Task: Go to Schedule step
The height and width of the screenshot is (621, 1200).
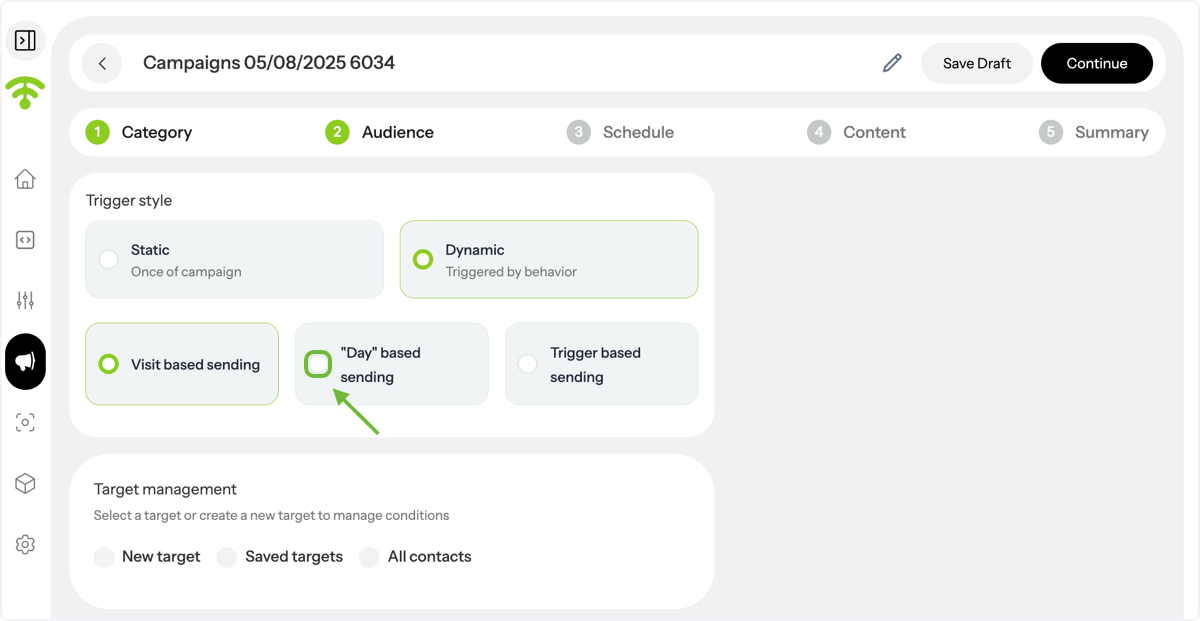Action: click(x=620, y=132)
